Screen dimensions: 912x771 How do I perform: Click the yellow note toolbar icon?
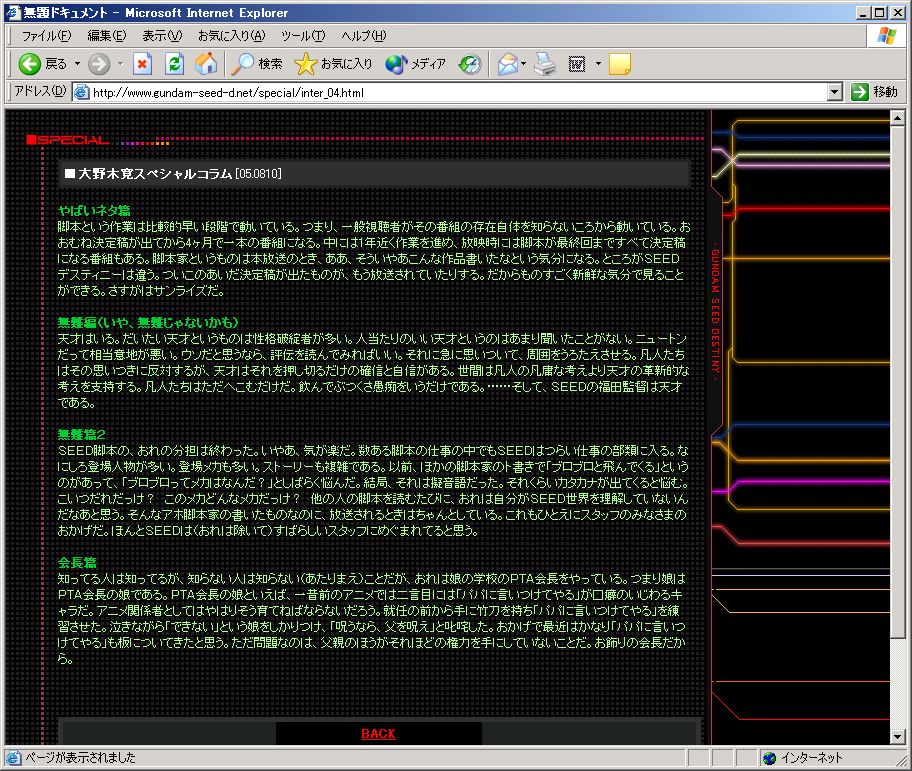tap(619, 64)
